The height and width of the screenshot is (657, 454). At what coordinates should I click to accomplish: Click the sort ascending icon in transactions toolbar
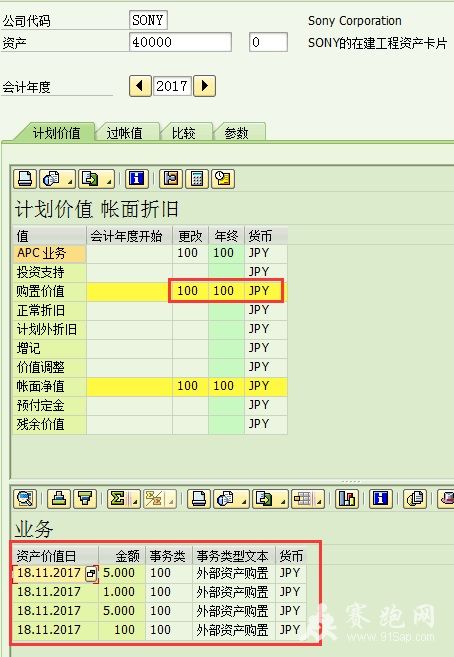(x=59, y=499)
